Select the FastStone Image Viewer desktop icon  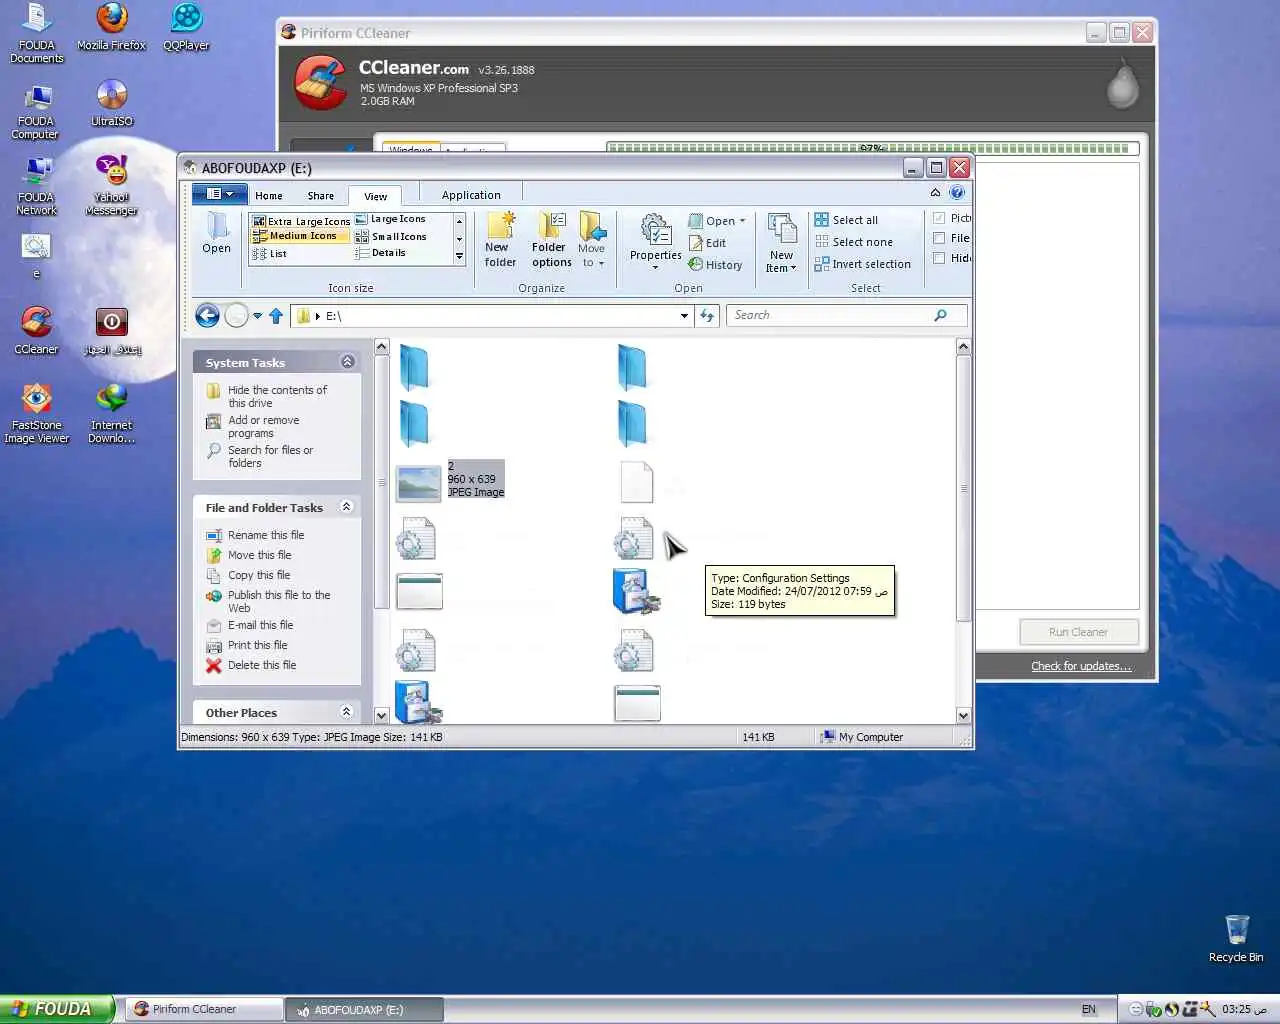[x=37, y=413]
